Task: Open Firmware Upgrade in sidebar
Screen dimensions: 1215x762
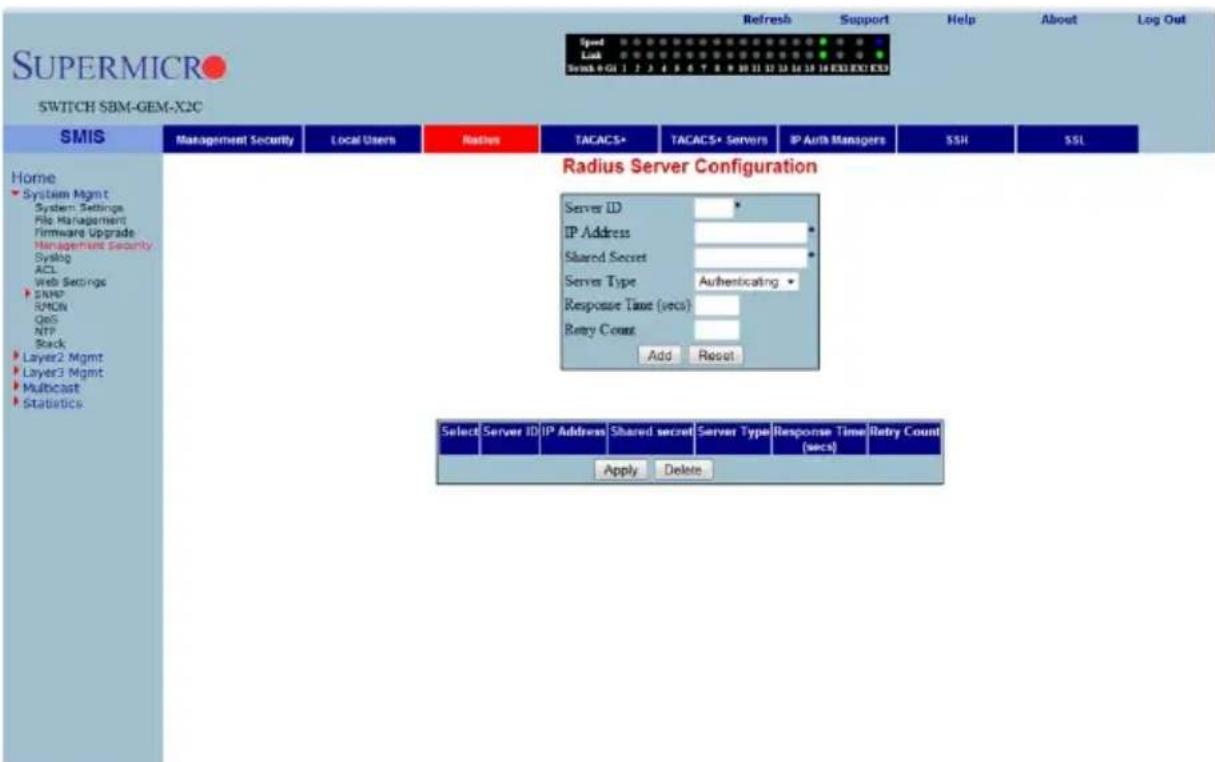Action: tap(84, 232)
